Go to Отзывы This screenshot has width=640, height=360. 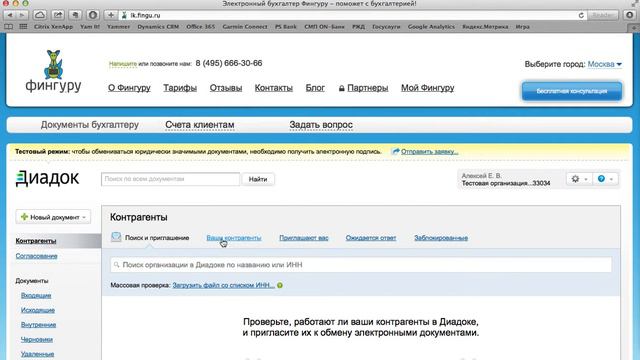pos(226,88)
